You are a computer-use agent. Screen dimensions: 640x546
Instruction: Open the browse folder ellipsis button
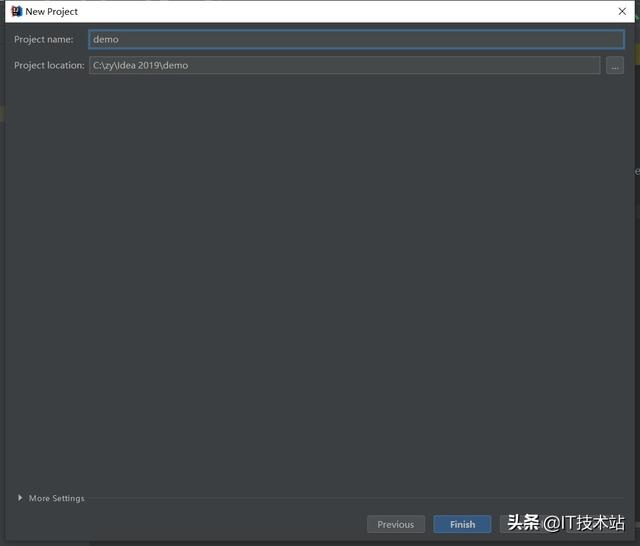(615, 65)
